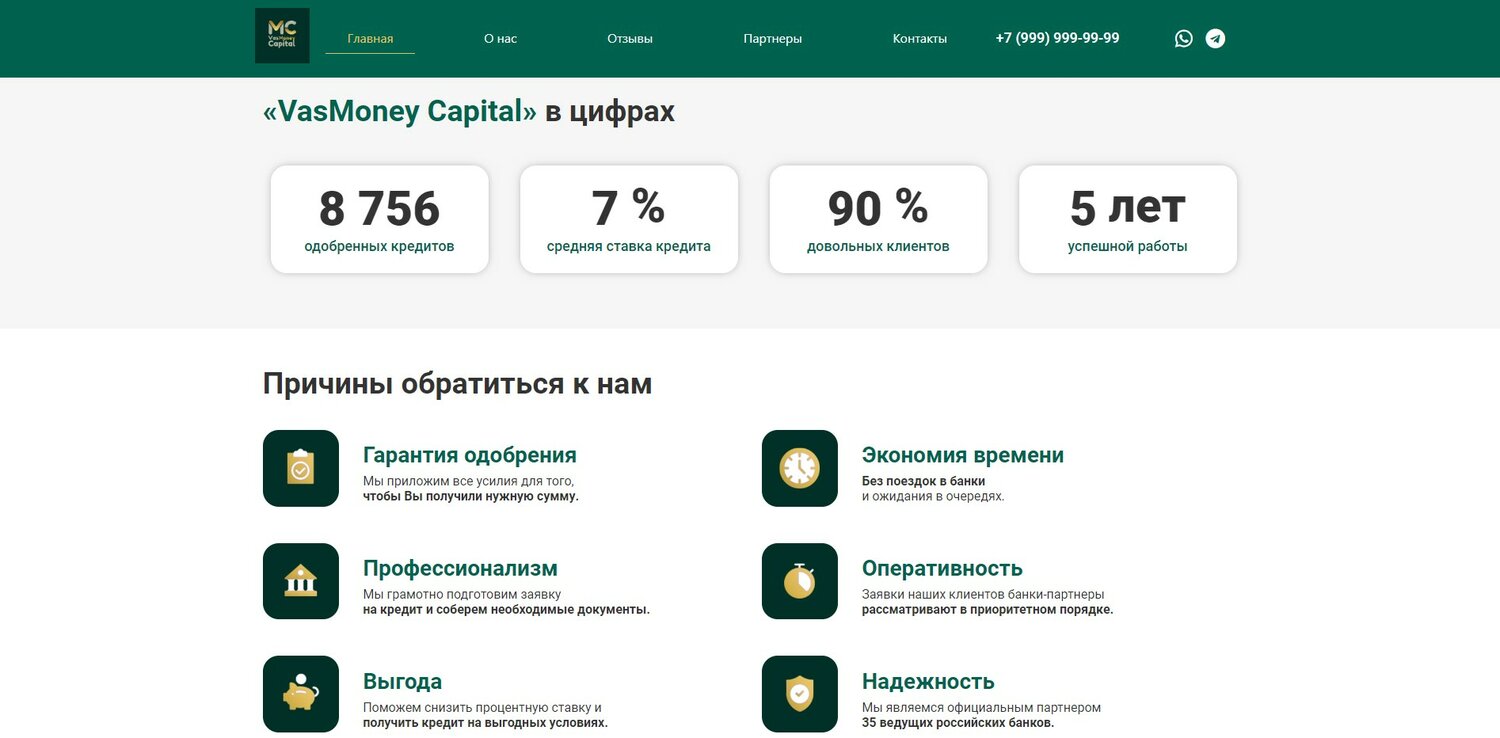Click the text Без поездок в банки
1500x738 pixels.
[924, 481]
